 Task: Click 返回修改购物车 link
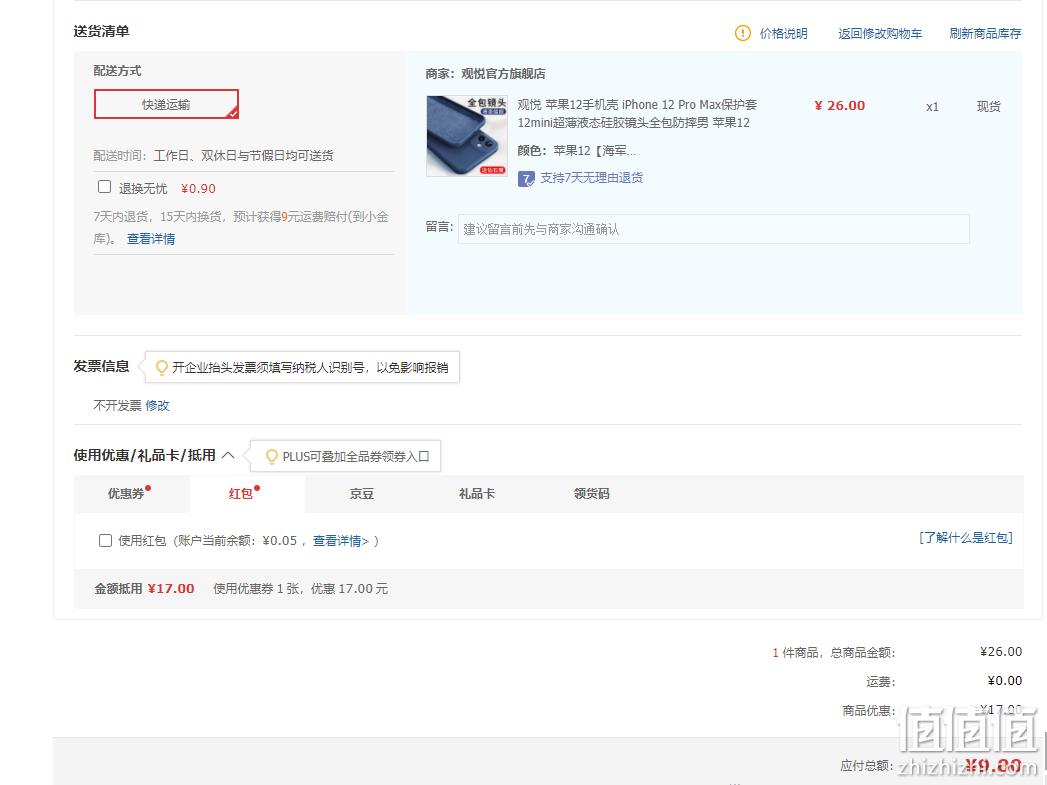[880, 33]
